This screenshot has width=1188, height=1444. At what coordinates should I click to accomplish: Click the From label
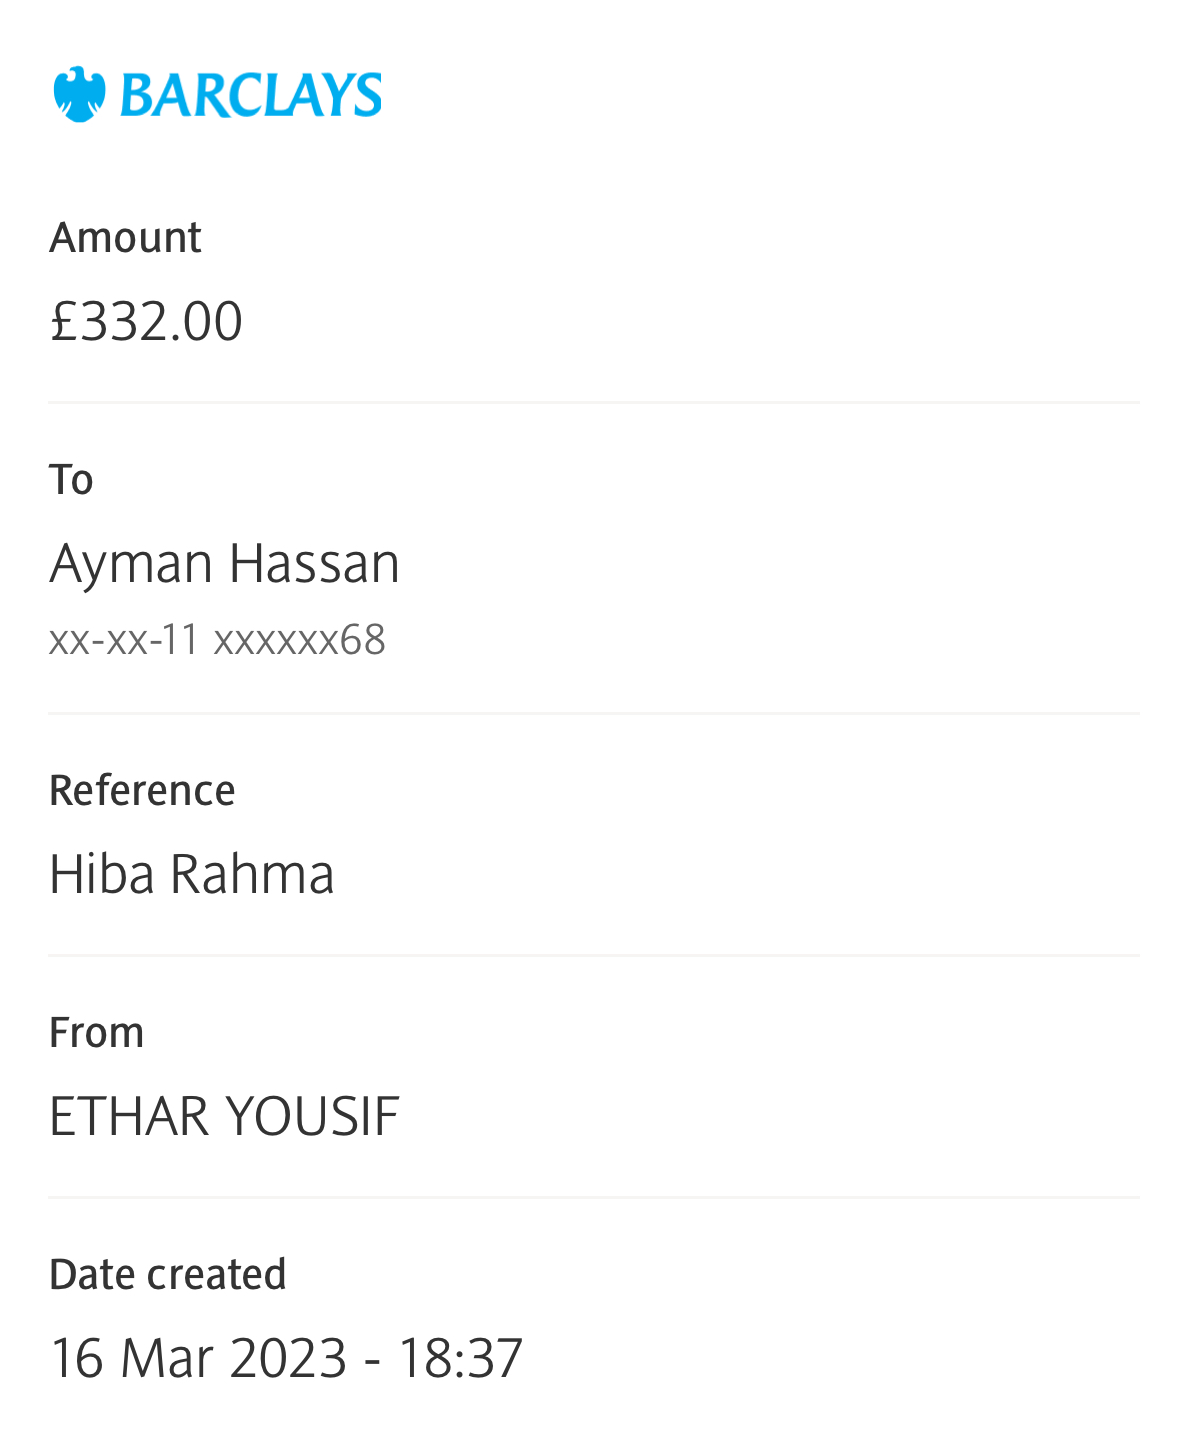[96, 1033]
